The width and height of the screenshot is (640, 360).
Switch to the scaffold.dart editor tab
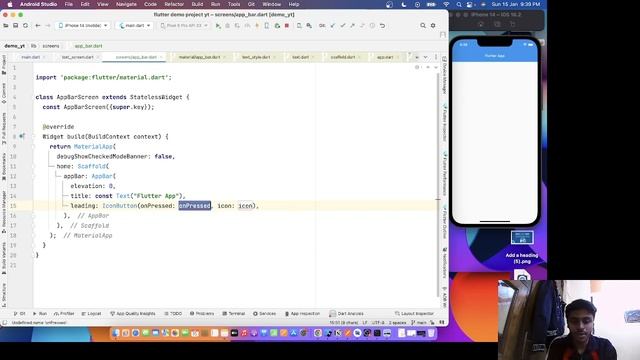tap(343, 57)
